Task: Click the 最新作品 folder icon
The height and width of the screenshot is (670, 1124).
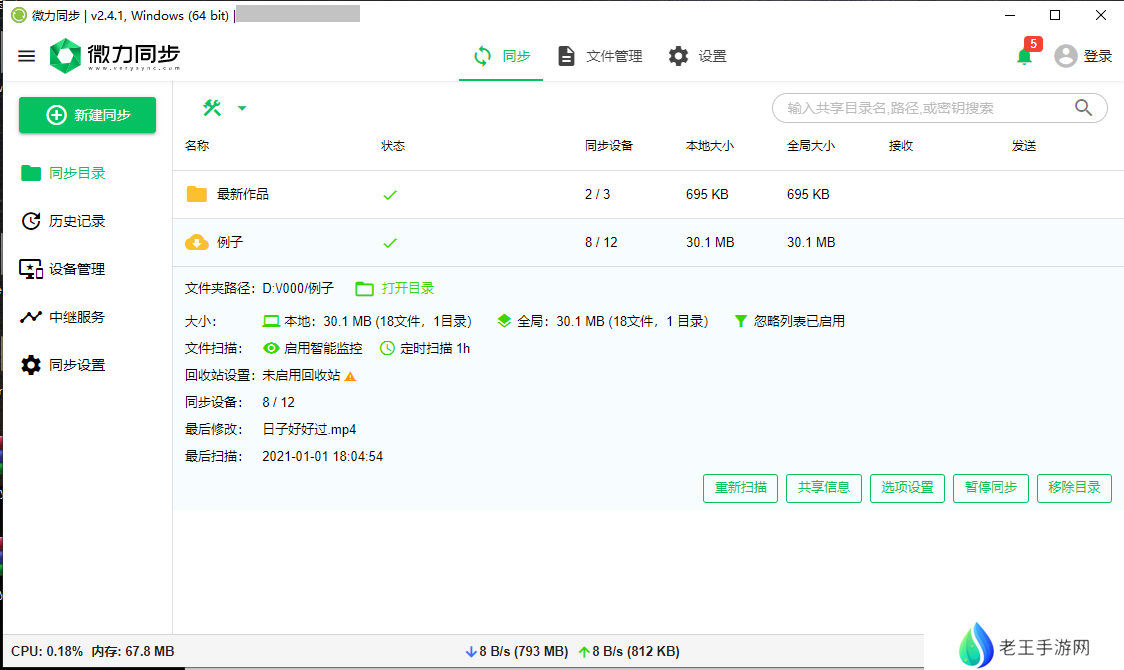Action: (x=197, y=194)
